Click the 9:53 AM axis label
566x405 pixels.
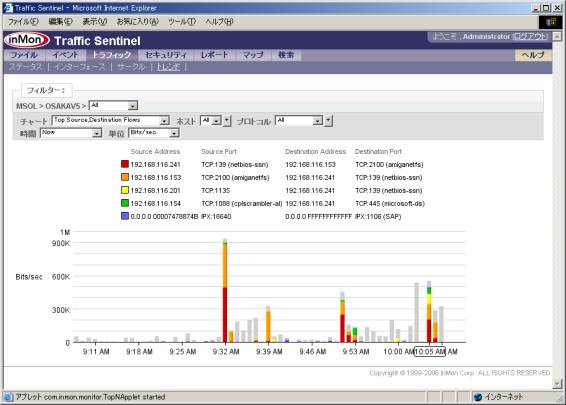(356, 352)
